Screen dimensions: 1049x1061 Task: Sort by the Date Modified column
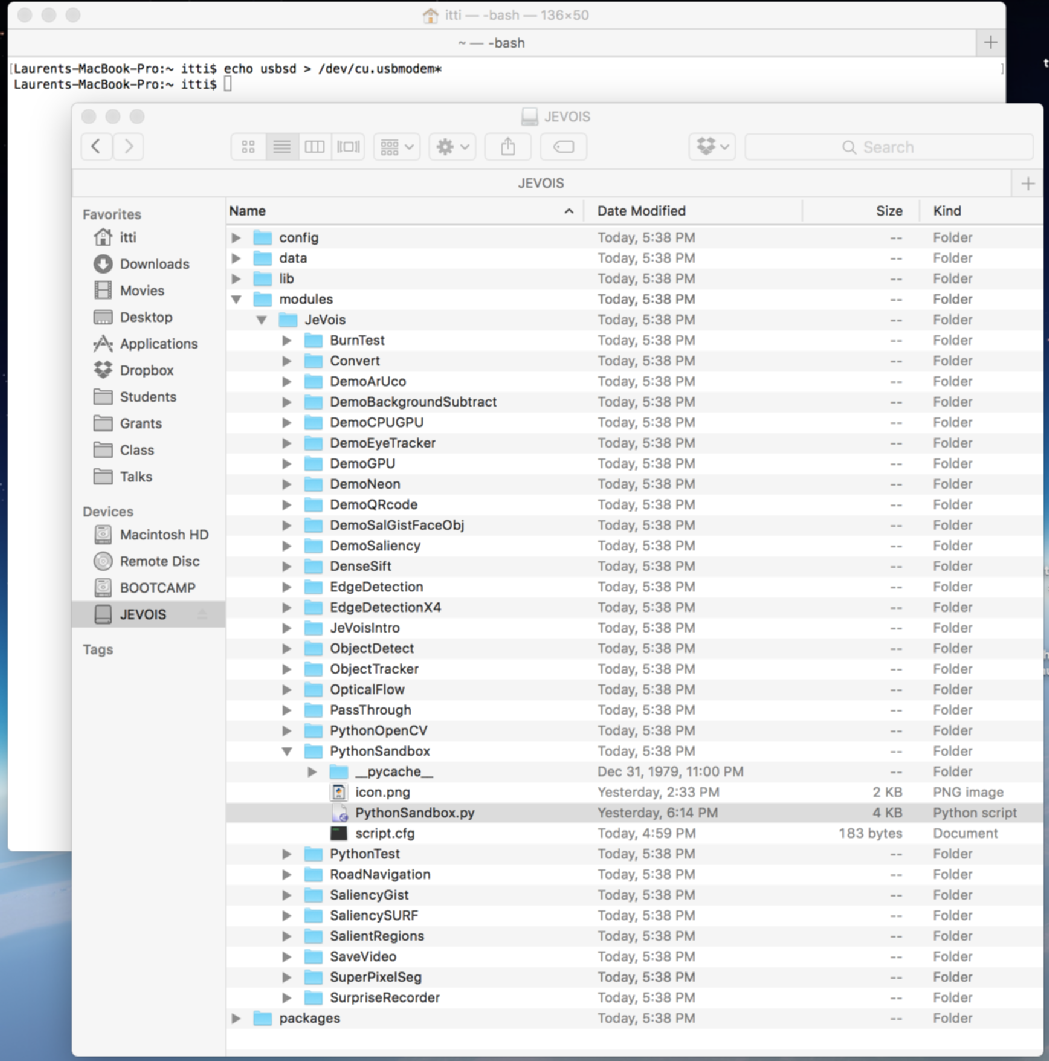click(693, 211)
